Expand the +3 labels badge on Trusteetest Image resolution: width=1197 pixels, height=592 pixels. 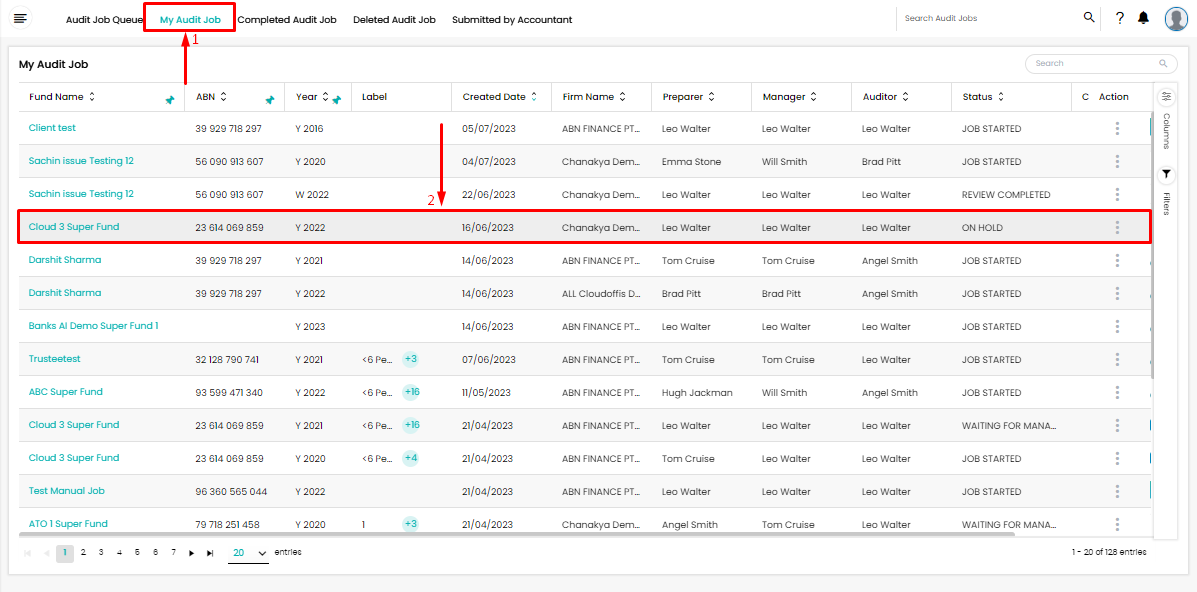(x=411, y=359)
